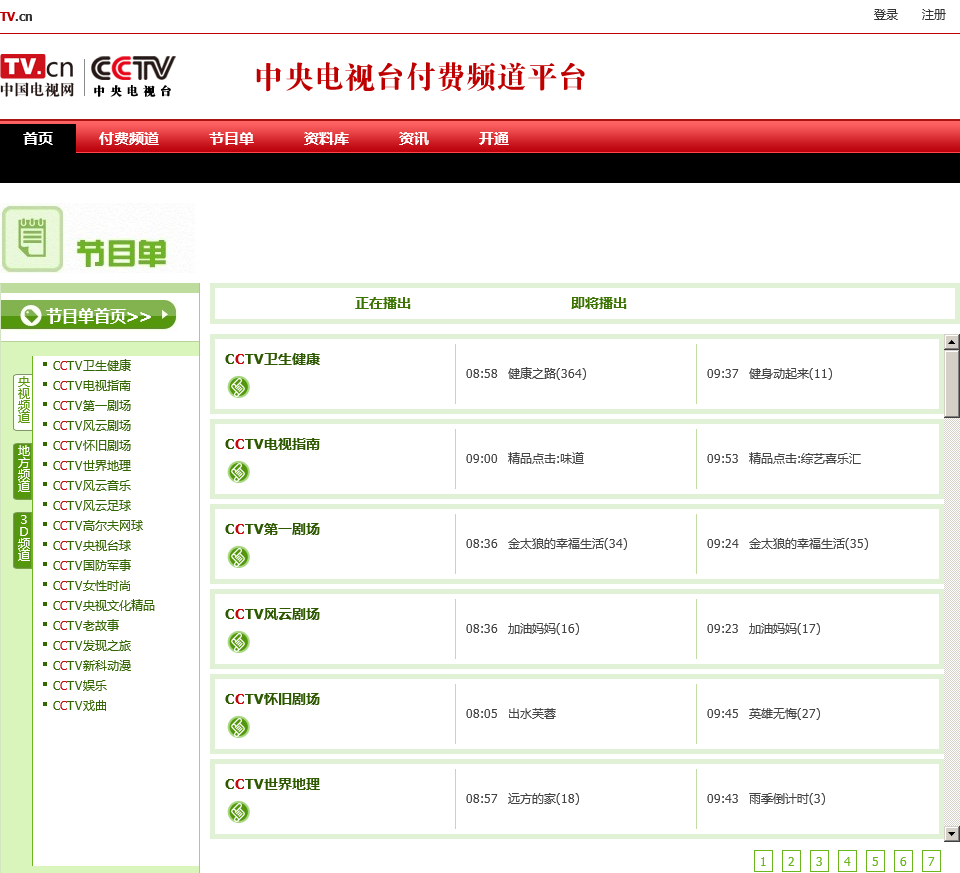The width and height of the screenshot is (960, 873).
Task: Select the 3D频道 side tab
Action: [23, 540]
